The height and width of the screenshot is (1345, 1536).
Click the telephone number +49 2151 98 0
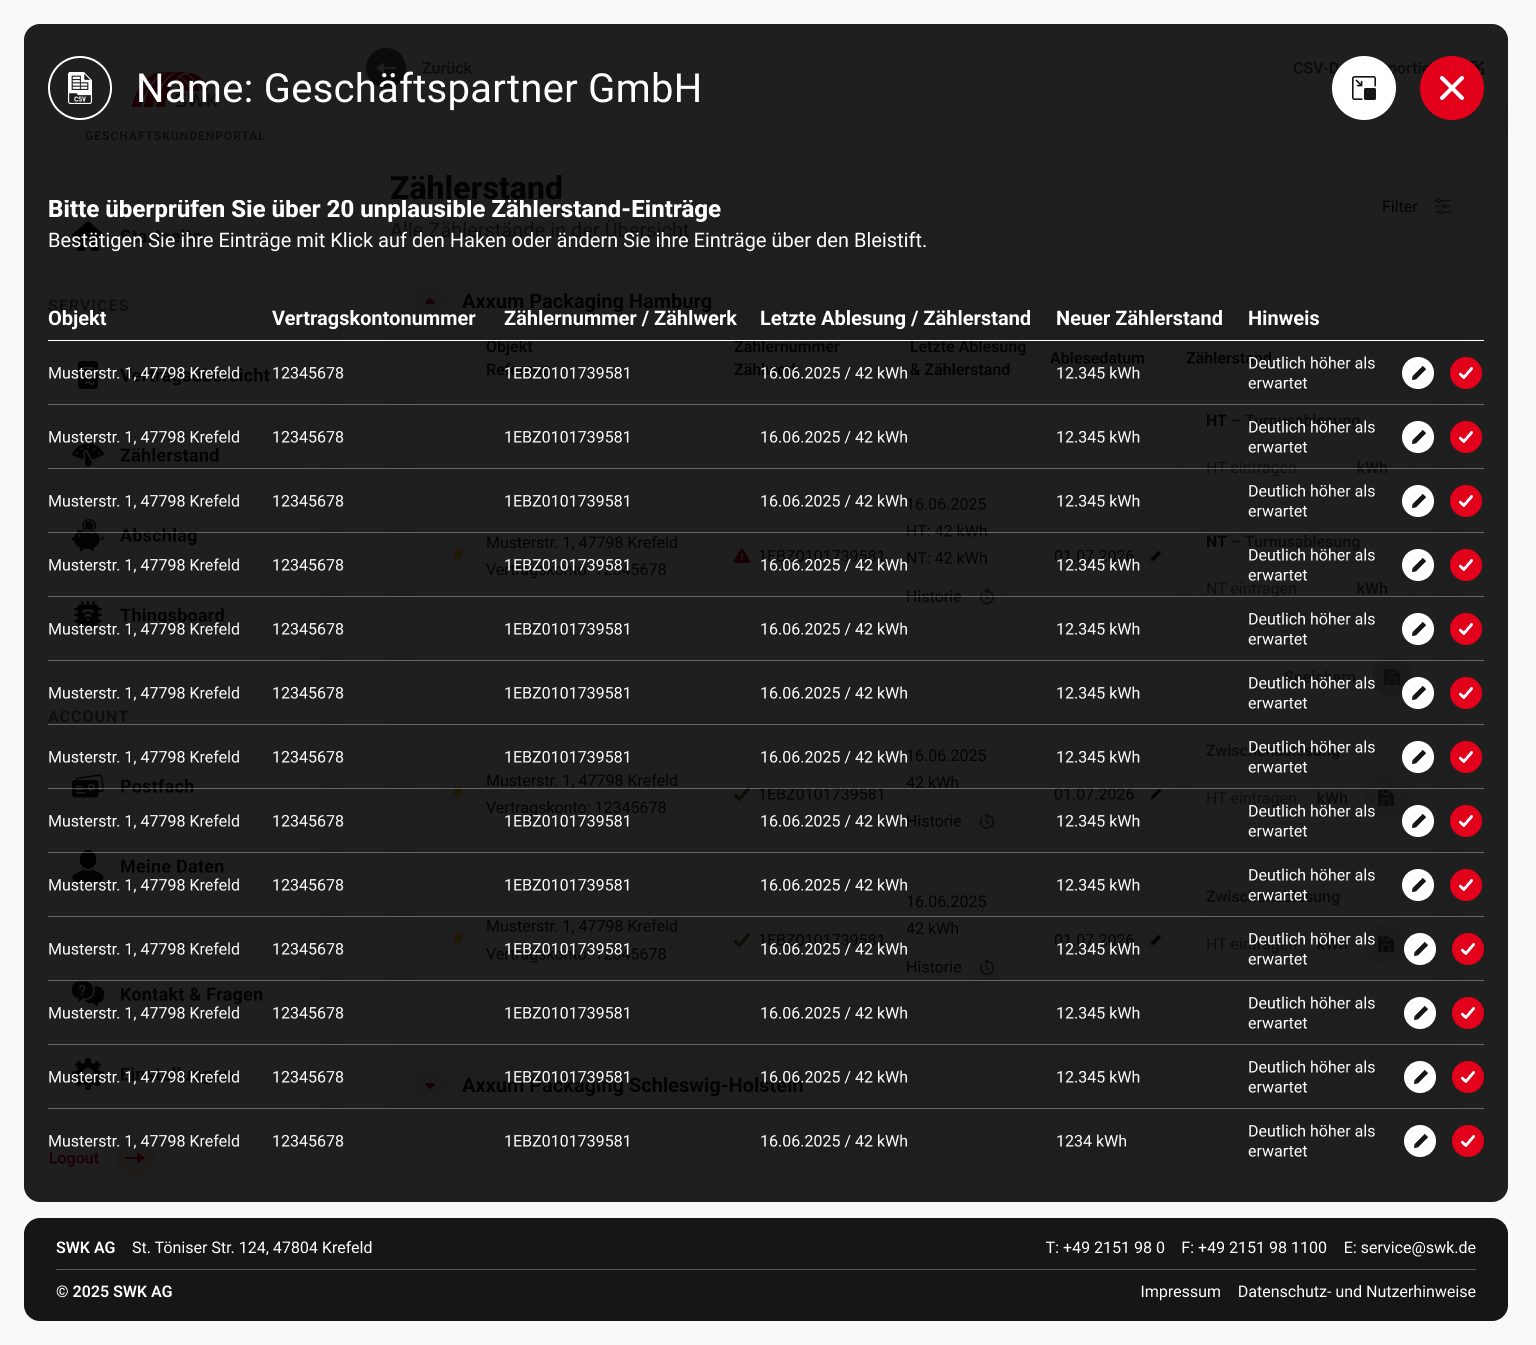[1114, 1247]
